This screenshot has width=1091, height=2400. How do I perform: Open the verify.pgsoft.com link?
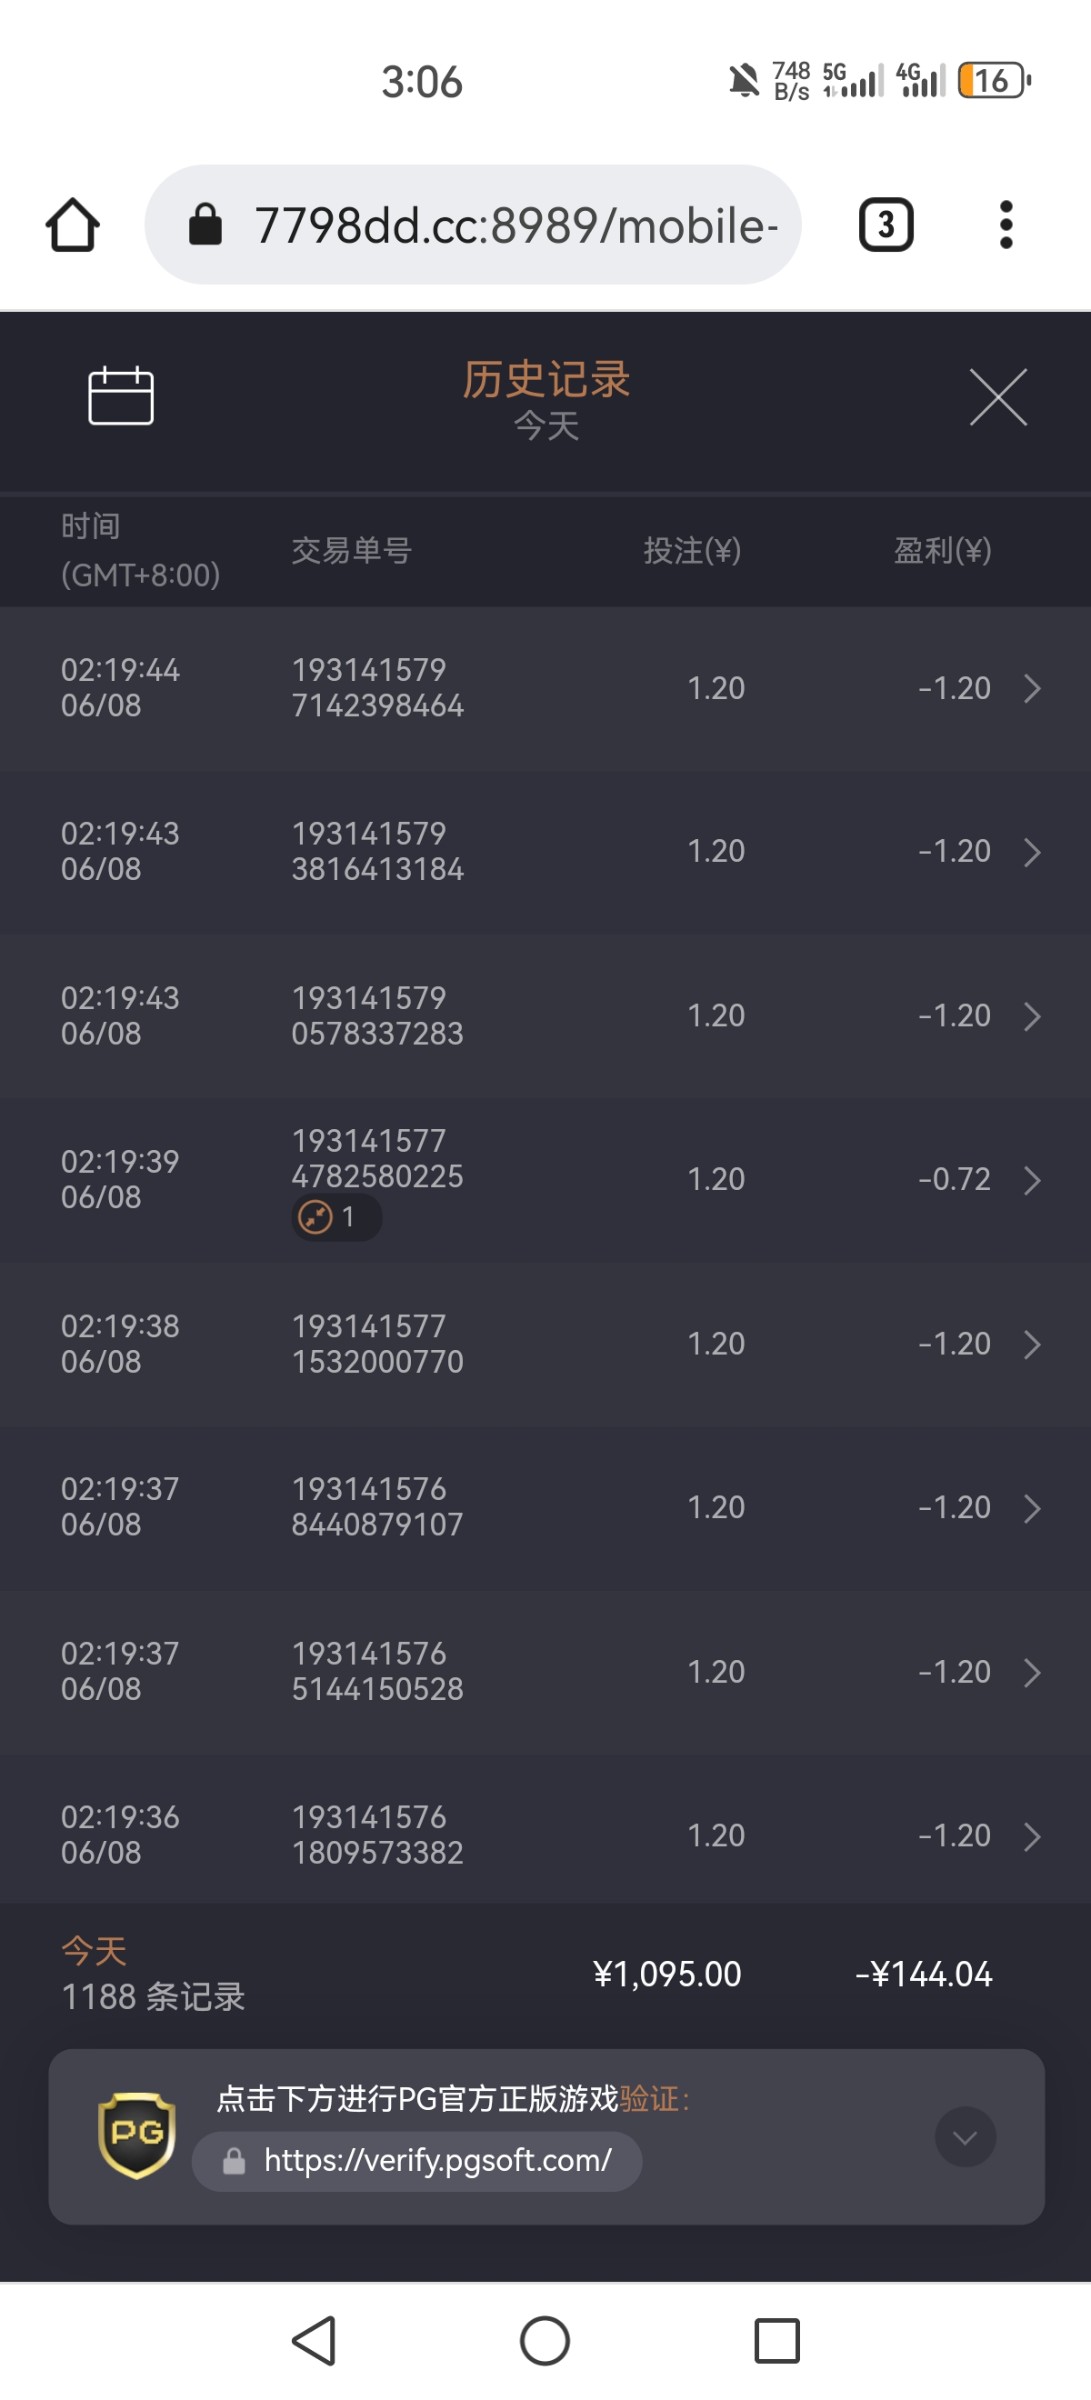coord(437,2161)
